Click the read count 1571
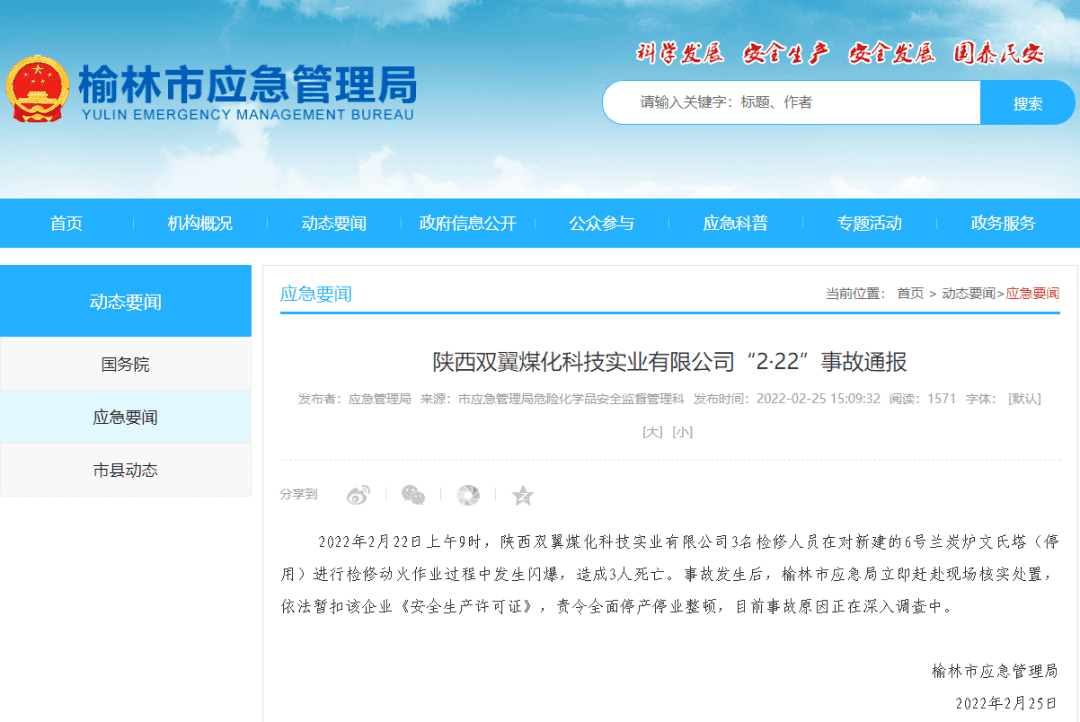The width and height of the screenshot is (1080, 722). tap(942, 399)
